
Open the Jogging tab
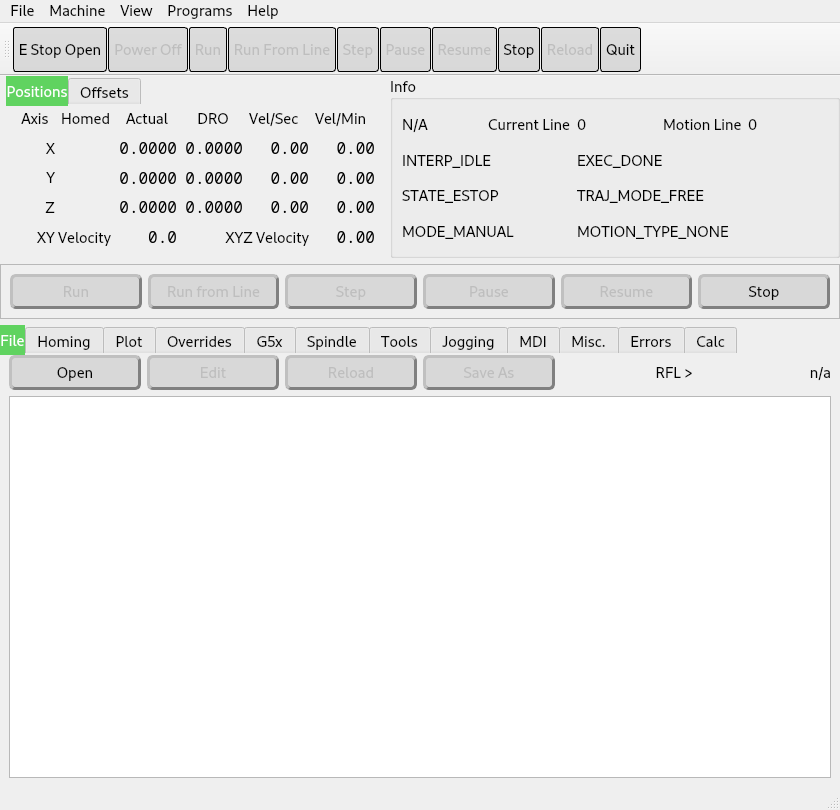[468, 342]
